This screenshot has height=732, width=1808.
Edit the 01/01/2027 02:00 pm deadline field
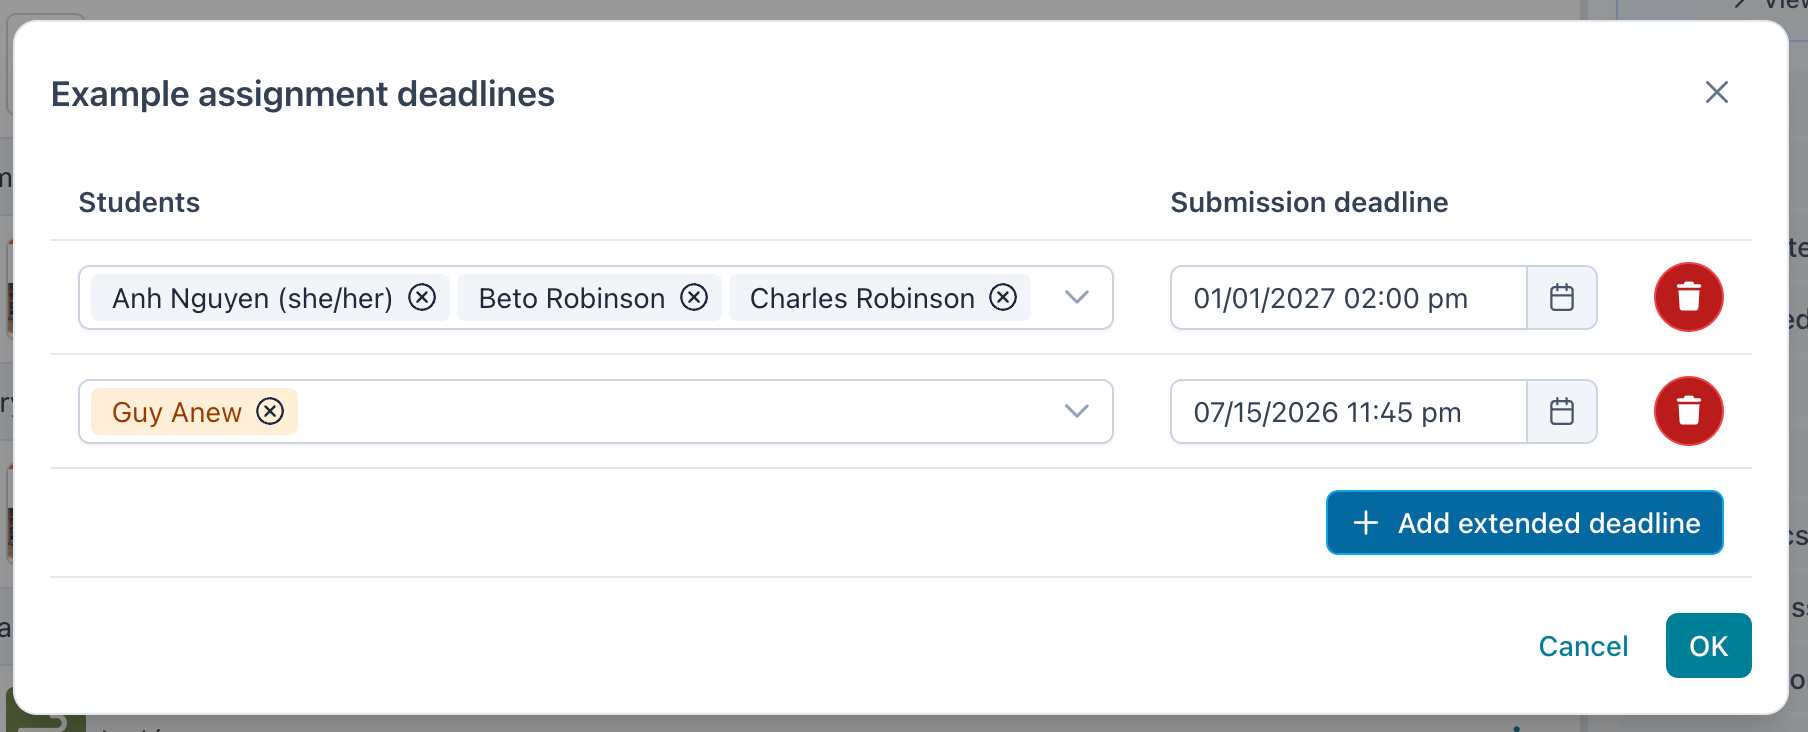[x=1349, y=298]
